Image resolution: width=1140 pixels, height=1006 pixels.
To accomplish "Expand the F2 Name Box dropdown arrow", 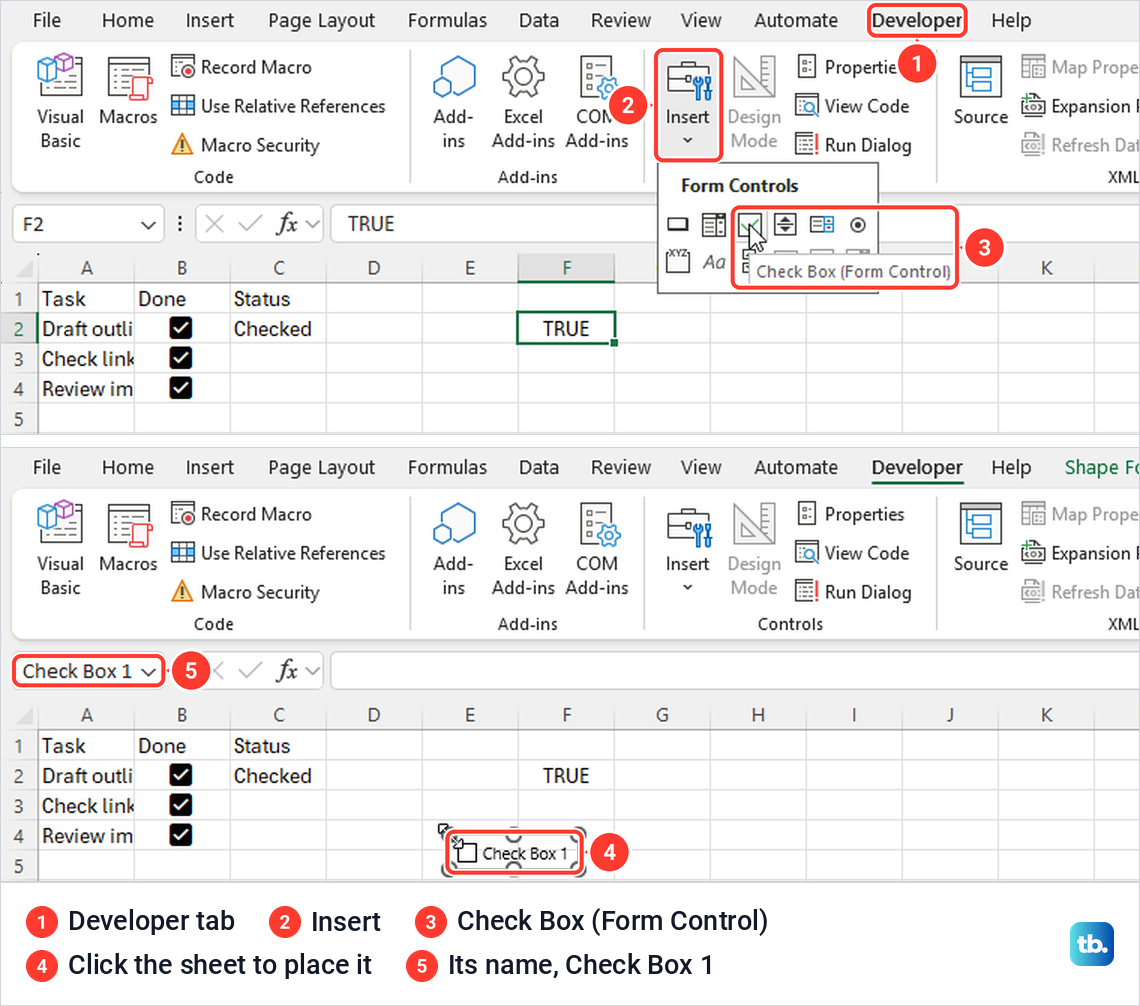I will tap(148, 225).
